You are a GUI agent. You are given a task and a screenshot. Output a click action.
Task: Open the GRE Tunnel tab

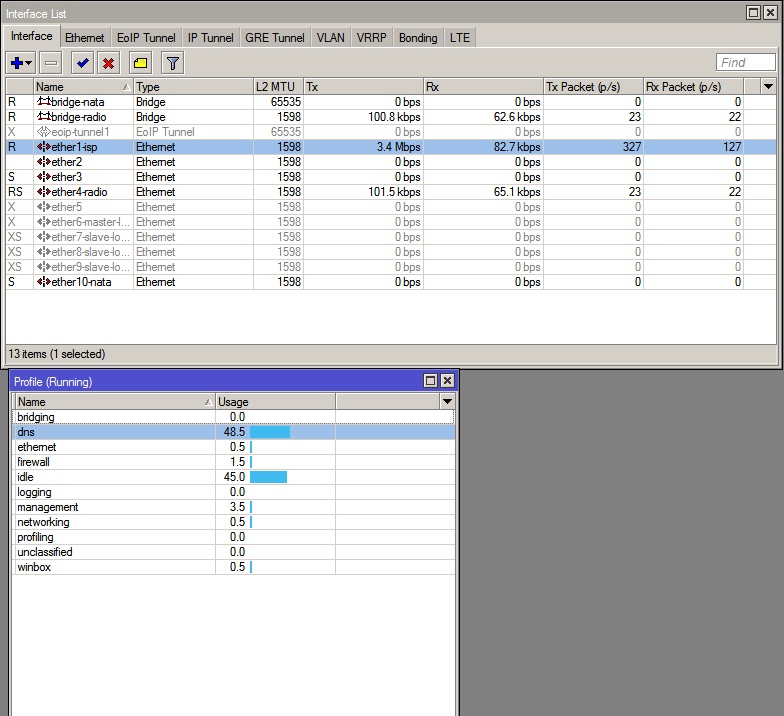point(274,38)
